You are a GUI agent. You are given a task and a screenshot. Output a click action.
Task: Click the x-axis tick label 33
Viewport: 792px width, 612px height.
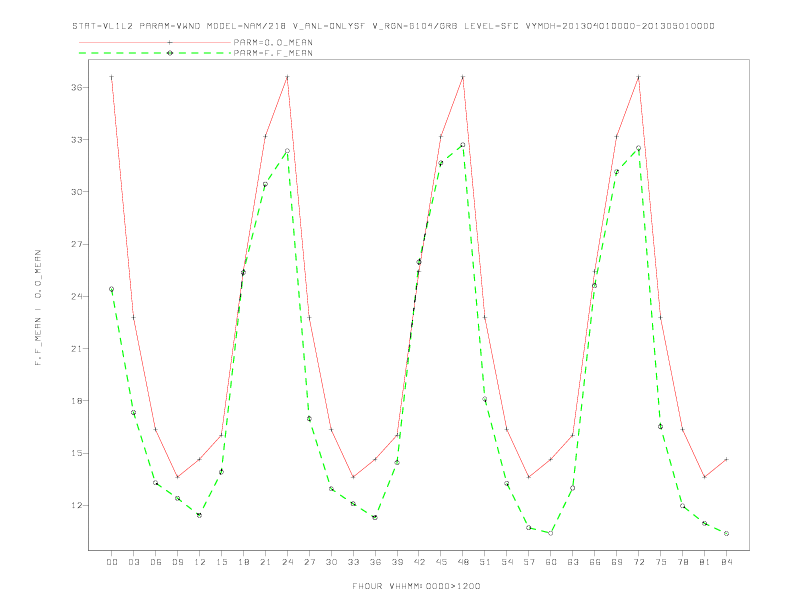point(353,562)
